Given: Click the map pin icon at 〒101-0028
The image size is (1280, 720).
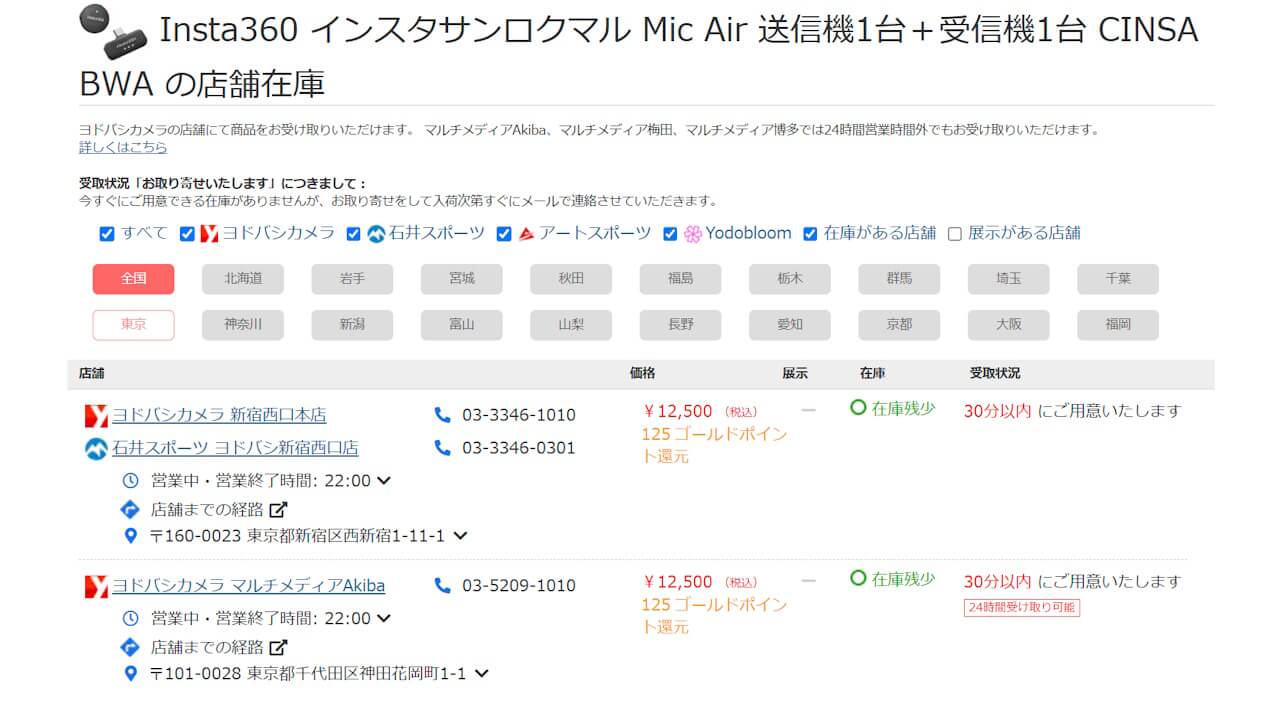Looking at the screenshot, I should (130, 674).
